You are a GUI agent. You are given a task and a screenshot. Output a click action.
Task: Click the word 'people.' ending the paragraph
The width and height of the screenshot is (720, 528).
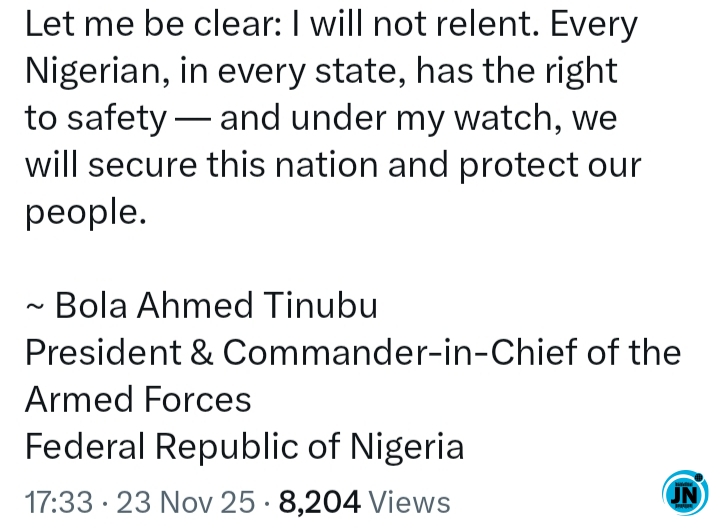click(85, 212)
